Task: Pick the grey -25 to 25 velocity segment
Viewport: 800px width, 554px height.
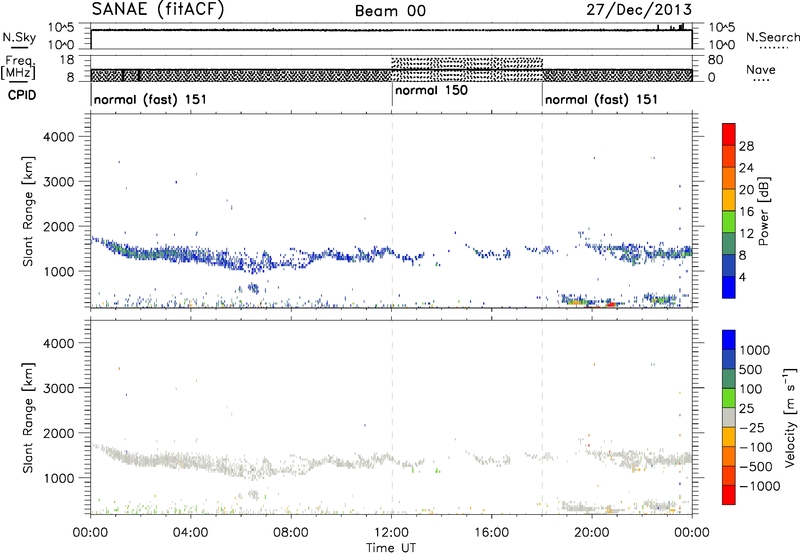Action: (x=729, y=417)
